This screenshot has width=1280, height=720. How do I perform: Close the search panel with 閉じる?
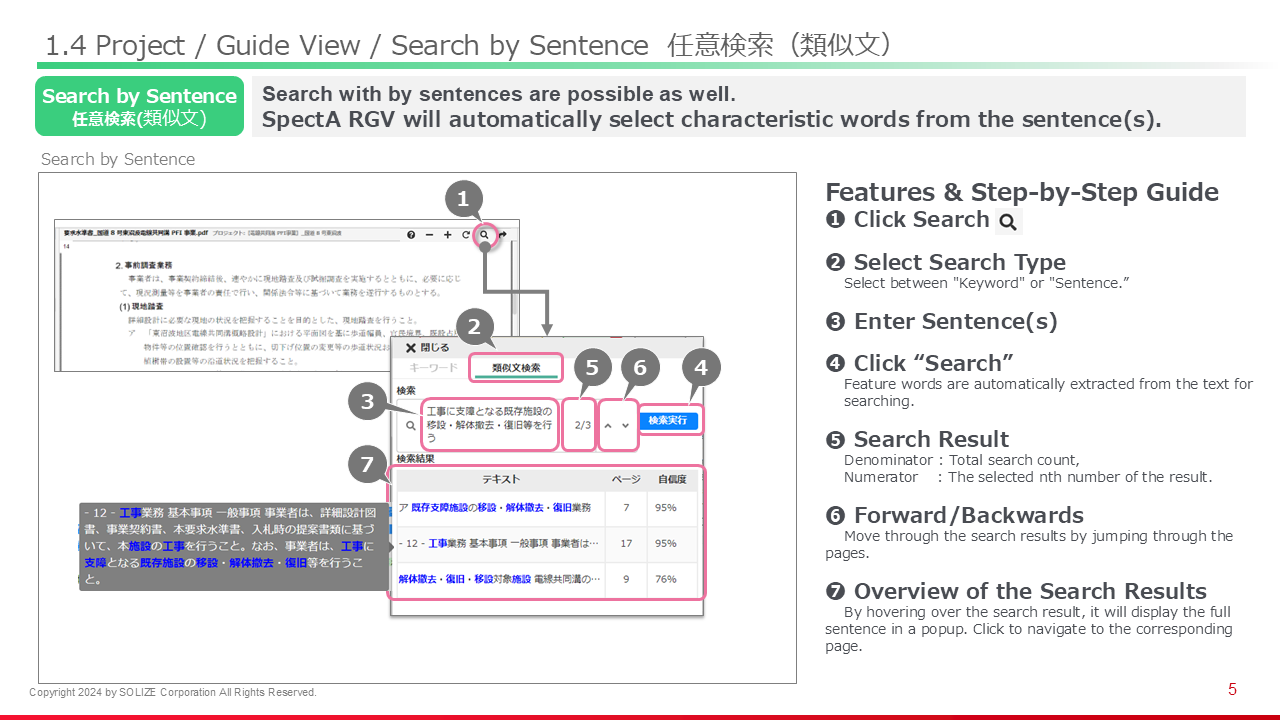coord(427,348)
